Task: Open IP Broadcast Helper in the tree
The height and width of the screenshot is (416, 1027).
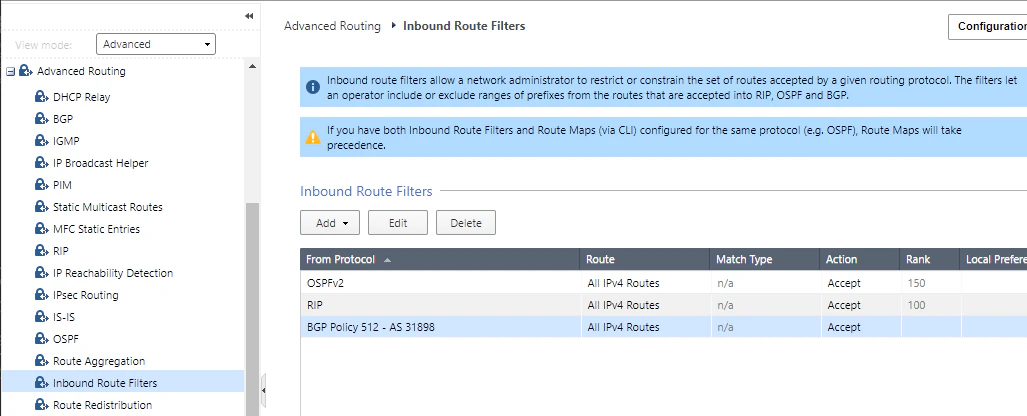Action: pyautogui.click(x=100, y=163)
